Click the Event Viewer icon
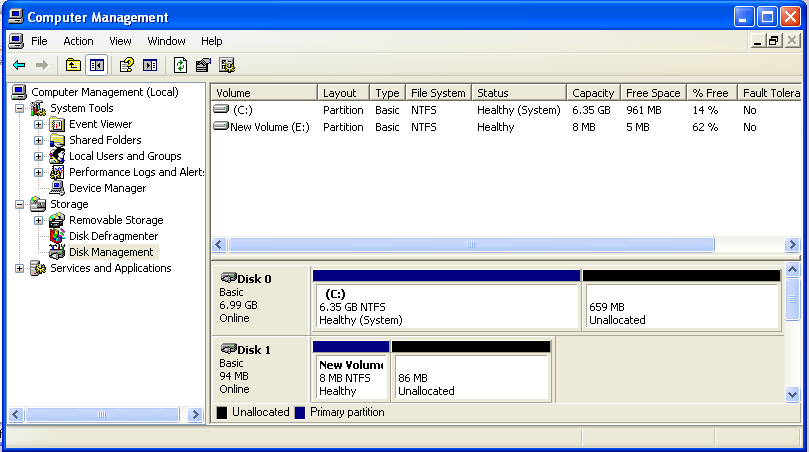Screen dimensions: 809x452 (57, 124)
